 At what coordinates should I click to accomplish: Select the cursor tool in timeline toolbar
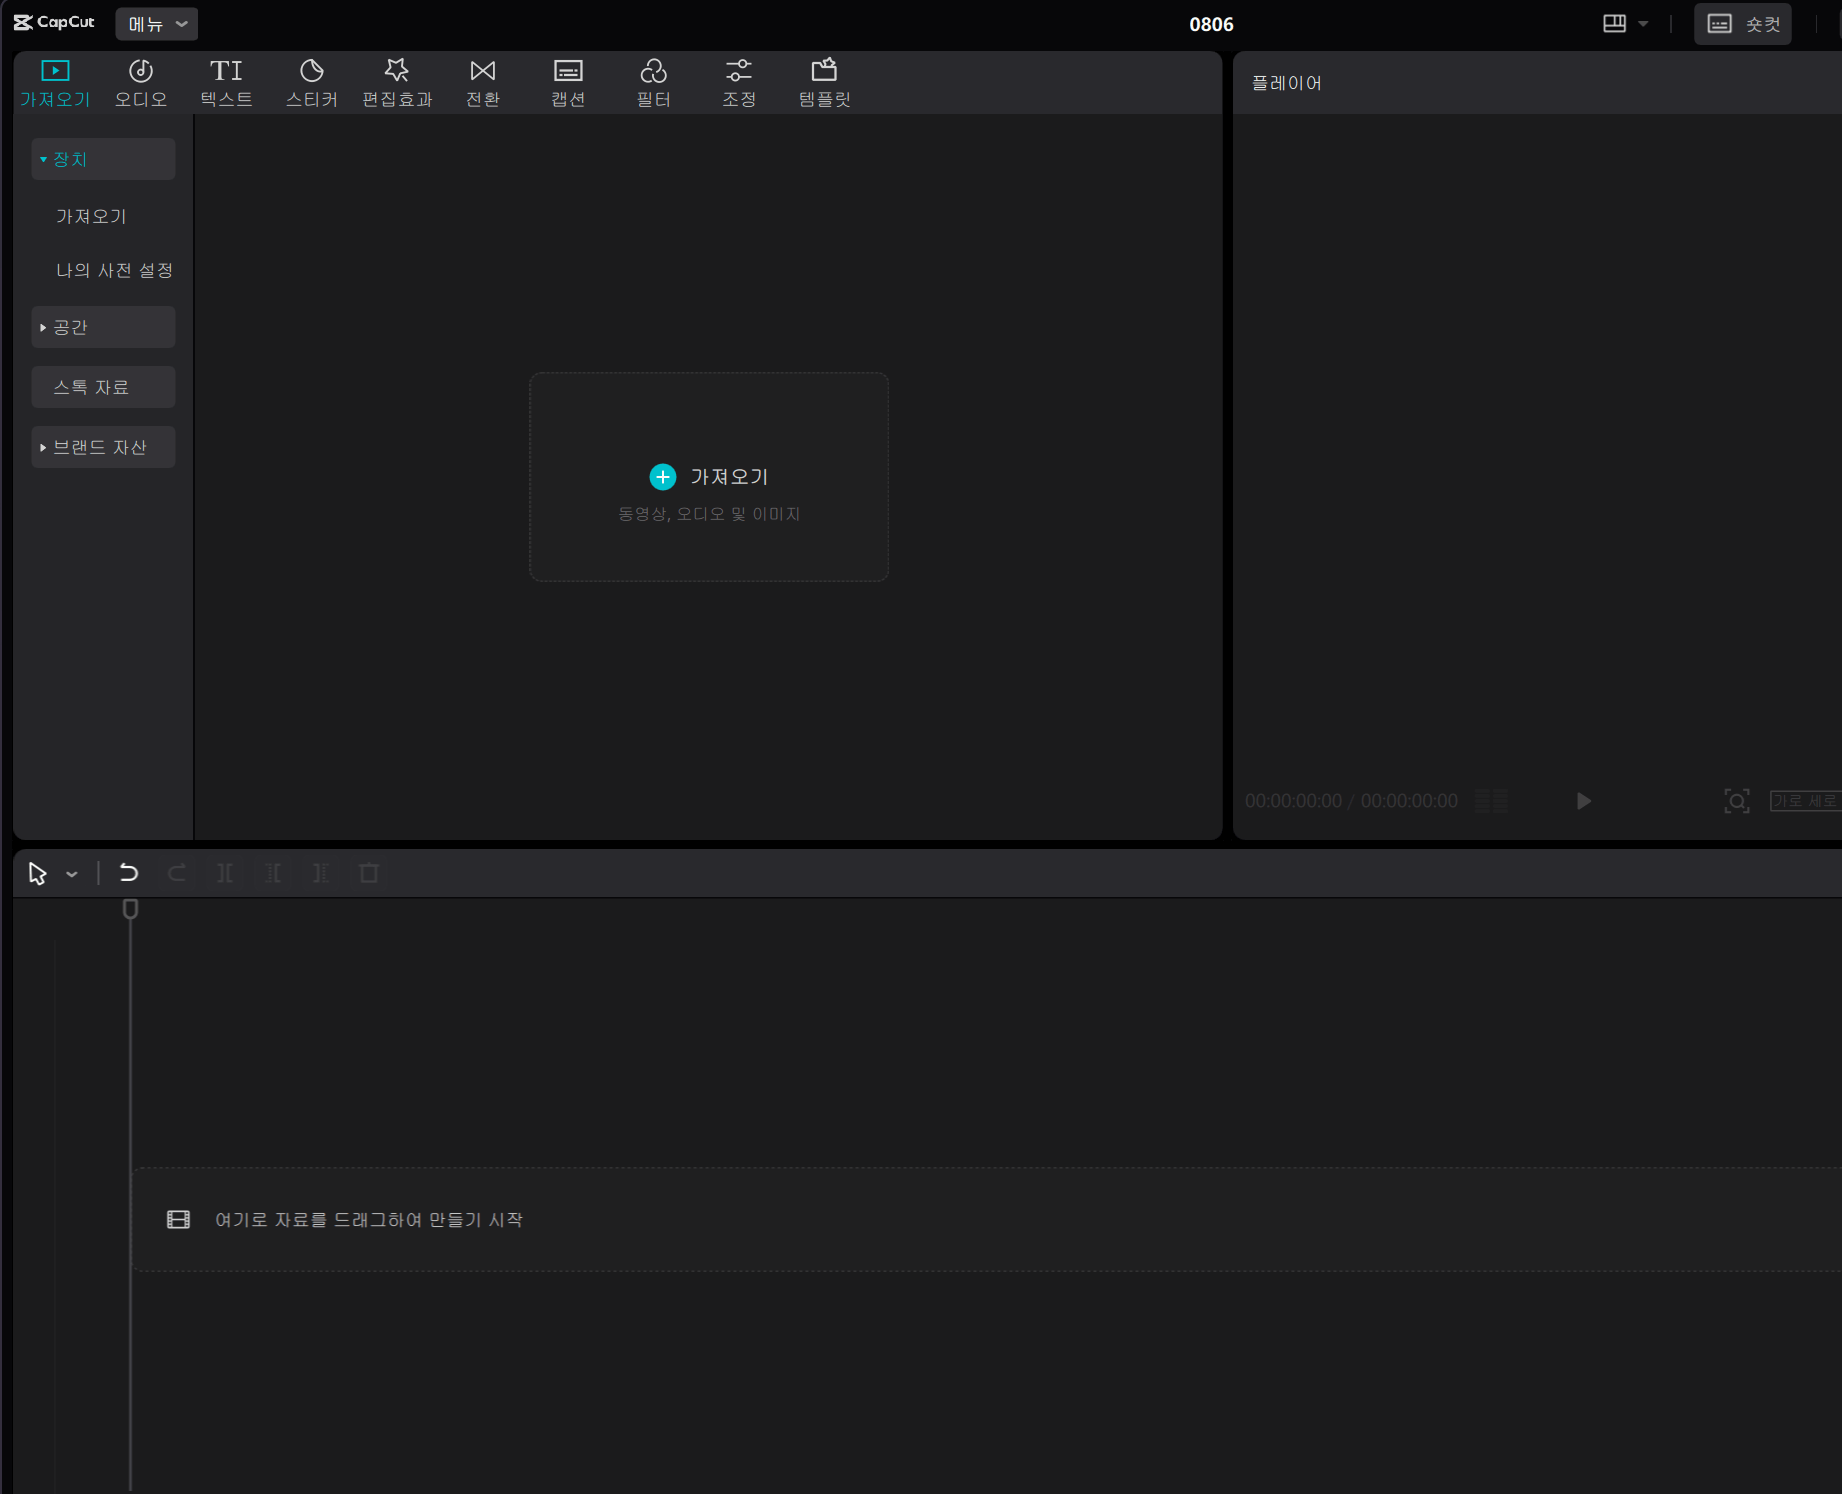click(x=36, y=873)
